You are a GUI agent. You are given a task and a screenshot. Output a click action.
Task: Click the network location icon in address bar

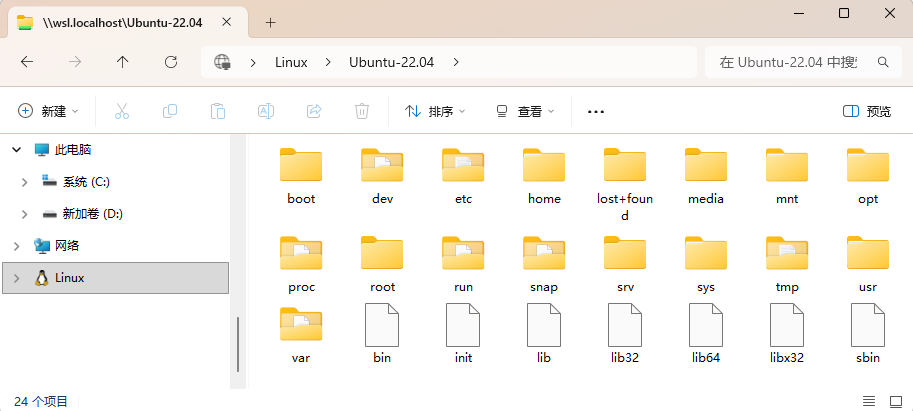(x=222, y=62)
